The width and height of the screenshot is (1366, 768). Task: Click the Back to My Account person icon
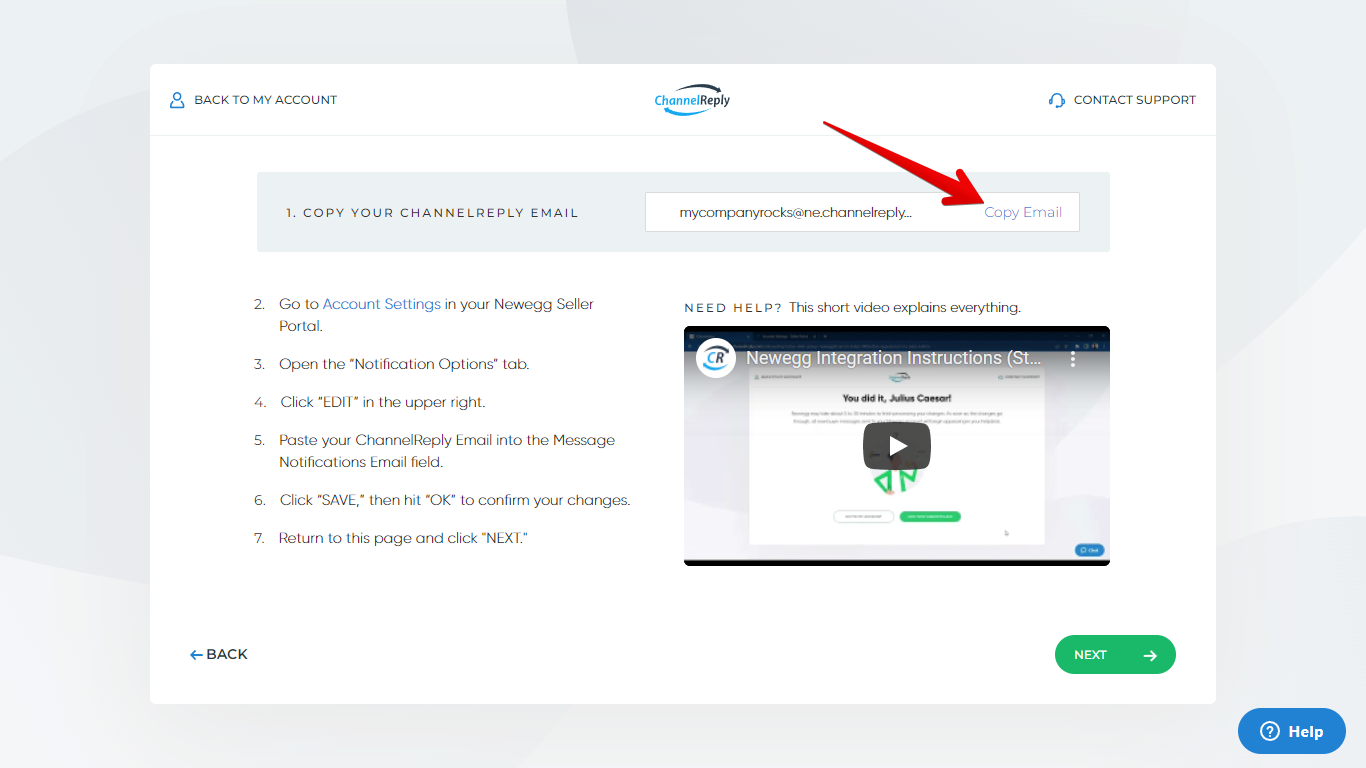pyautogui.click(x=177, y=100)
